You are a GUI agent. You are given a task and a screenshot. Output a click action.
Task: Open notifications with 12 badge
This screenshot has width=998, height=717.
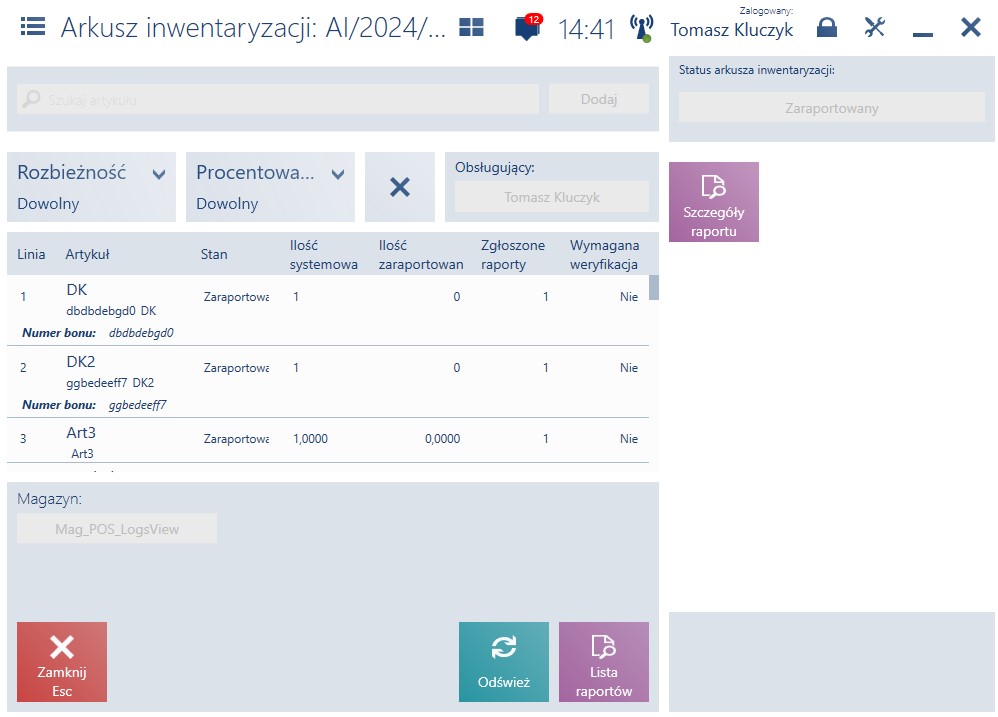528,27
